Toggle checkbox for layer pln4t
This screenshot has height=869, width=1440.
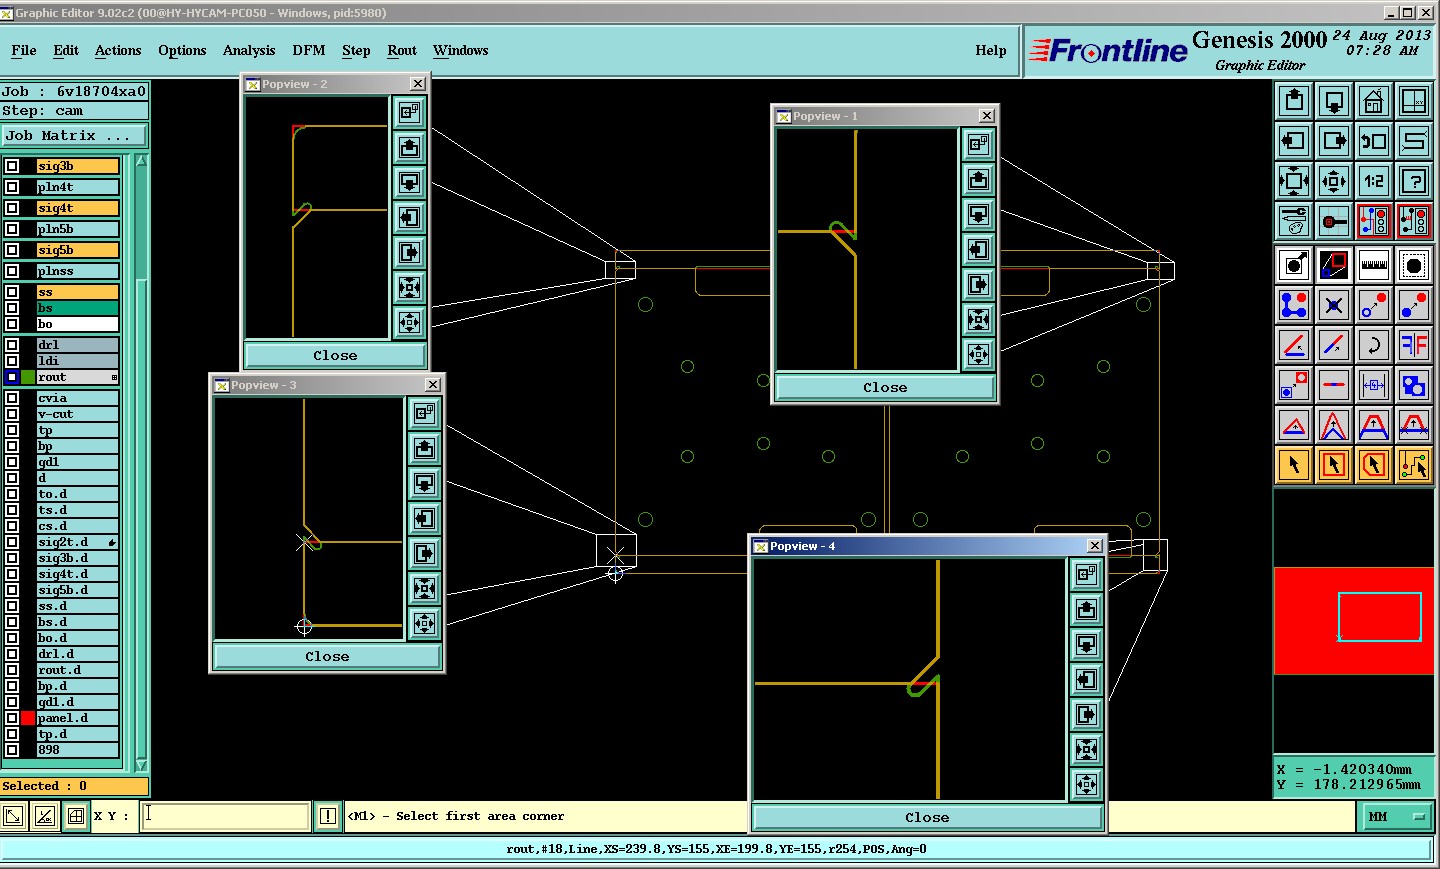pos(12,187)
